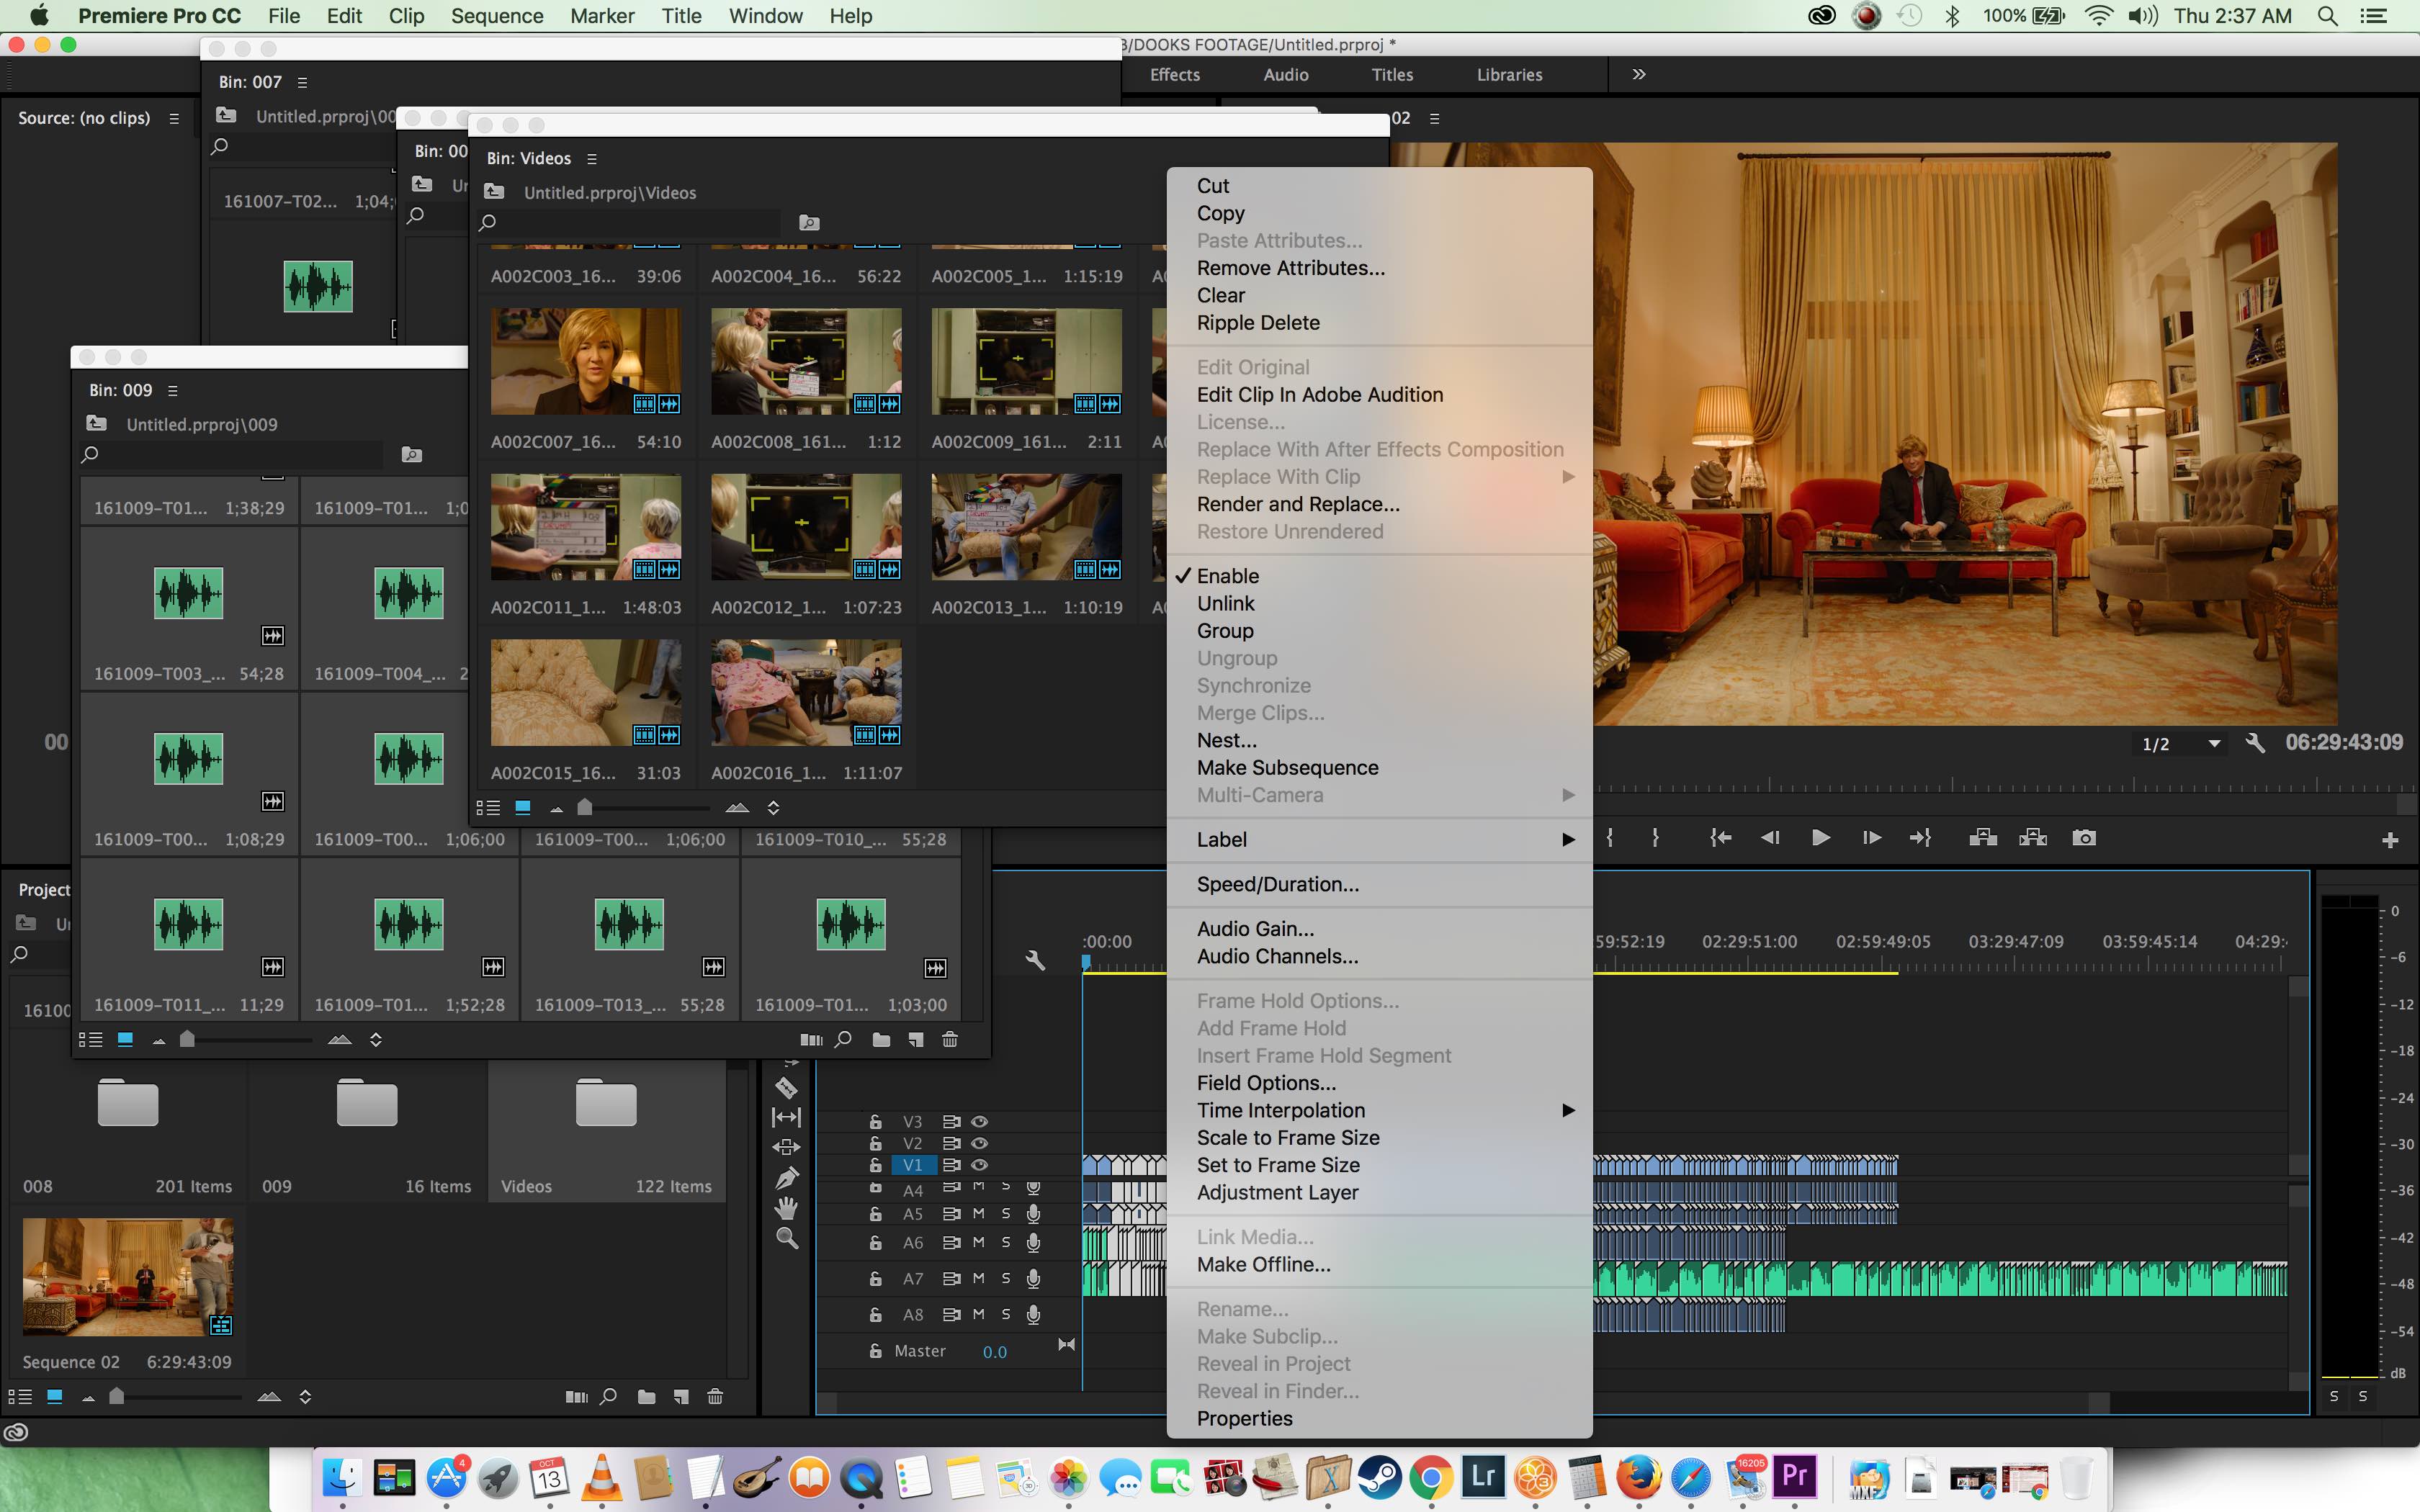Enable voice-over record on A8
This screenshot has height=1512, width=2420.
point(1034,1314)
